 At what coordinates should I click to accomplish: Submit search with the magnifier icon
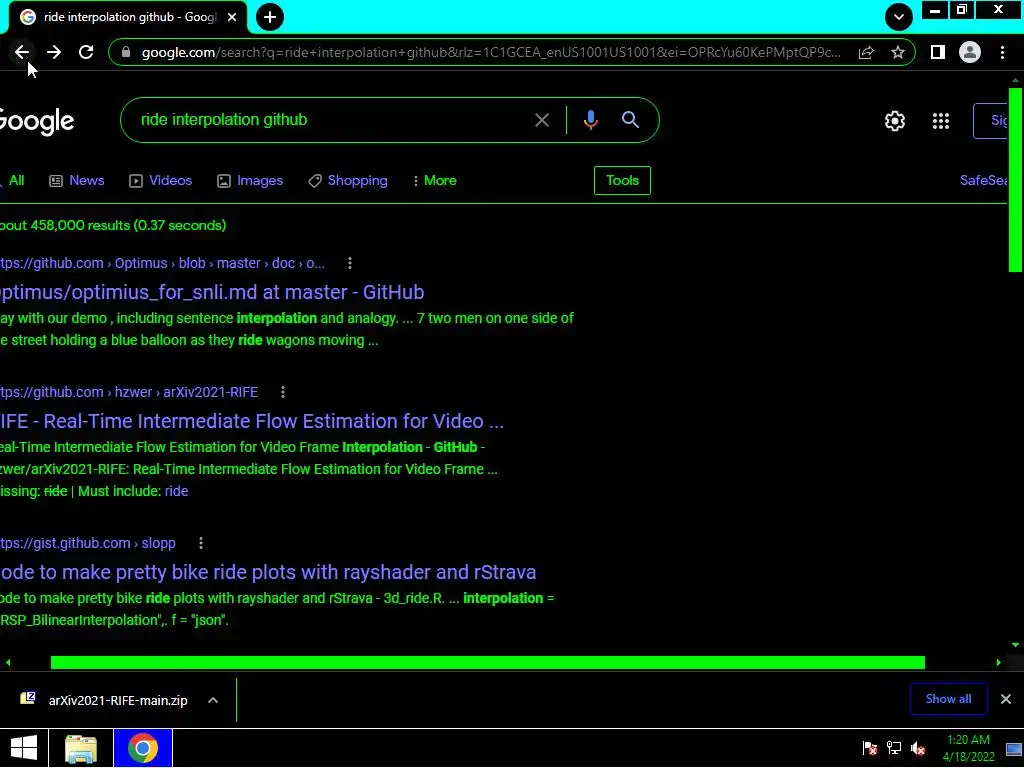coord(630,120)
